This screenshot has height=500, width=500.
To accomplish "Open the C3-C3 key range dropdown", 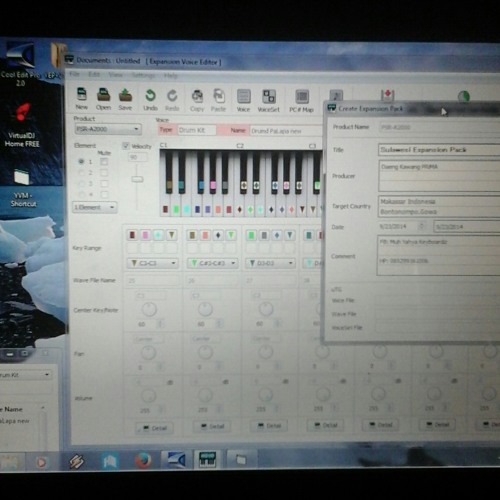I will [x=153, y=263].
